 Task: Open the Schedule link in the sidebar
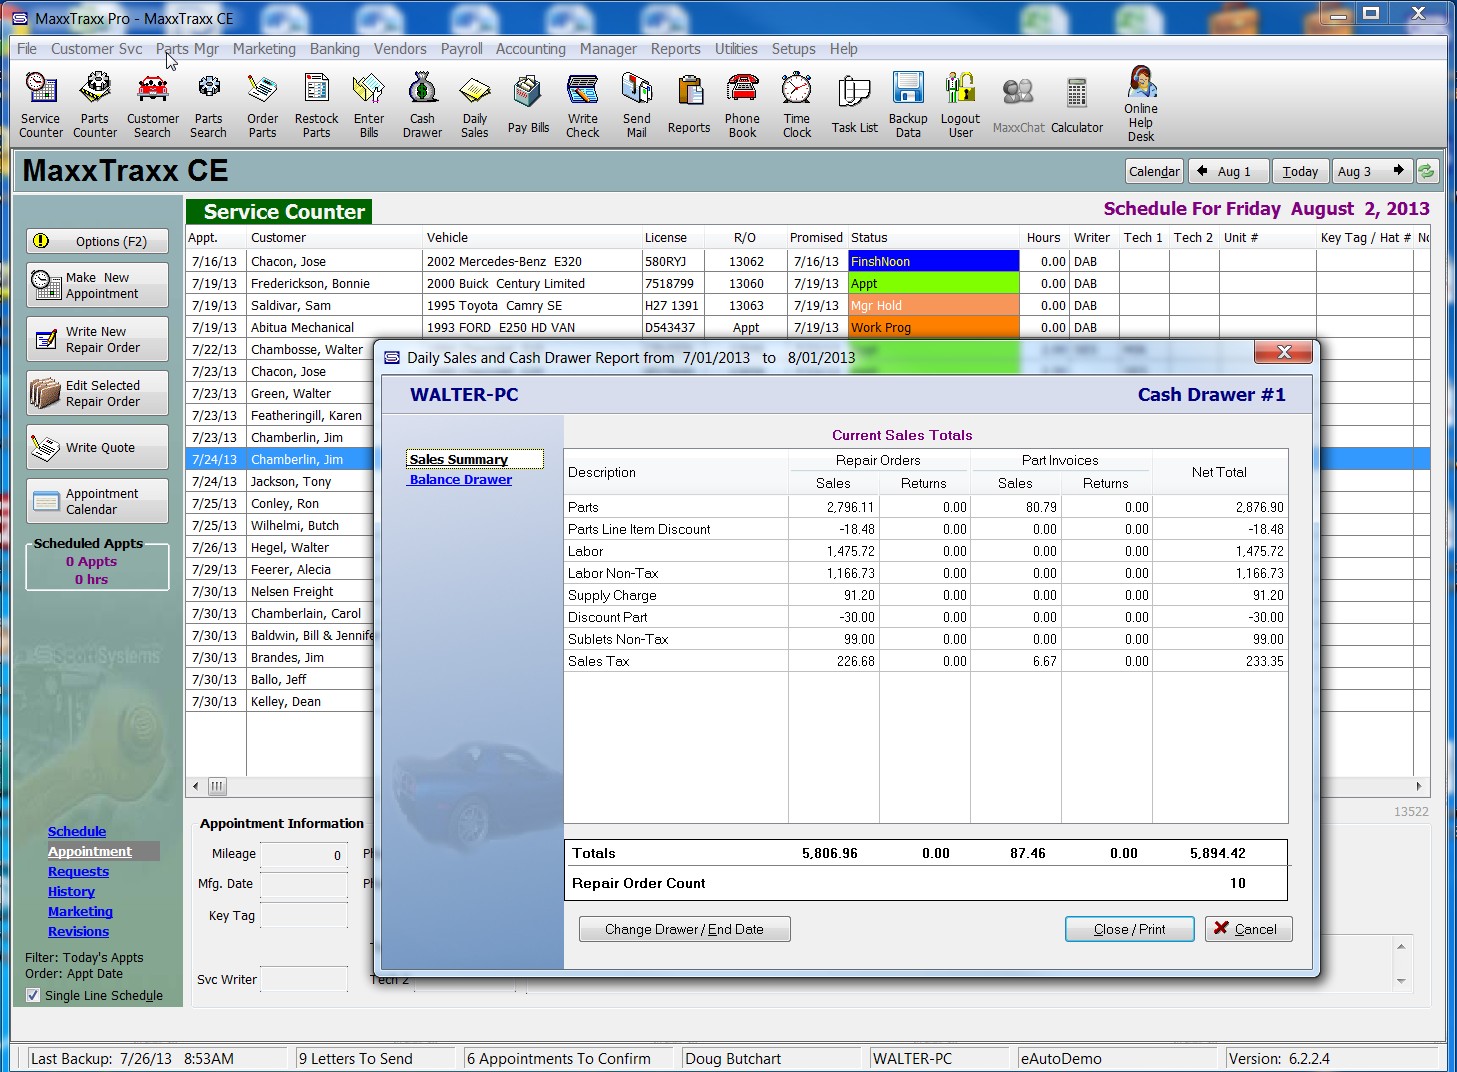pyautogui.click(x=77, y=832)
